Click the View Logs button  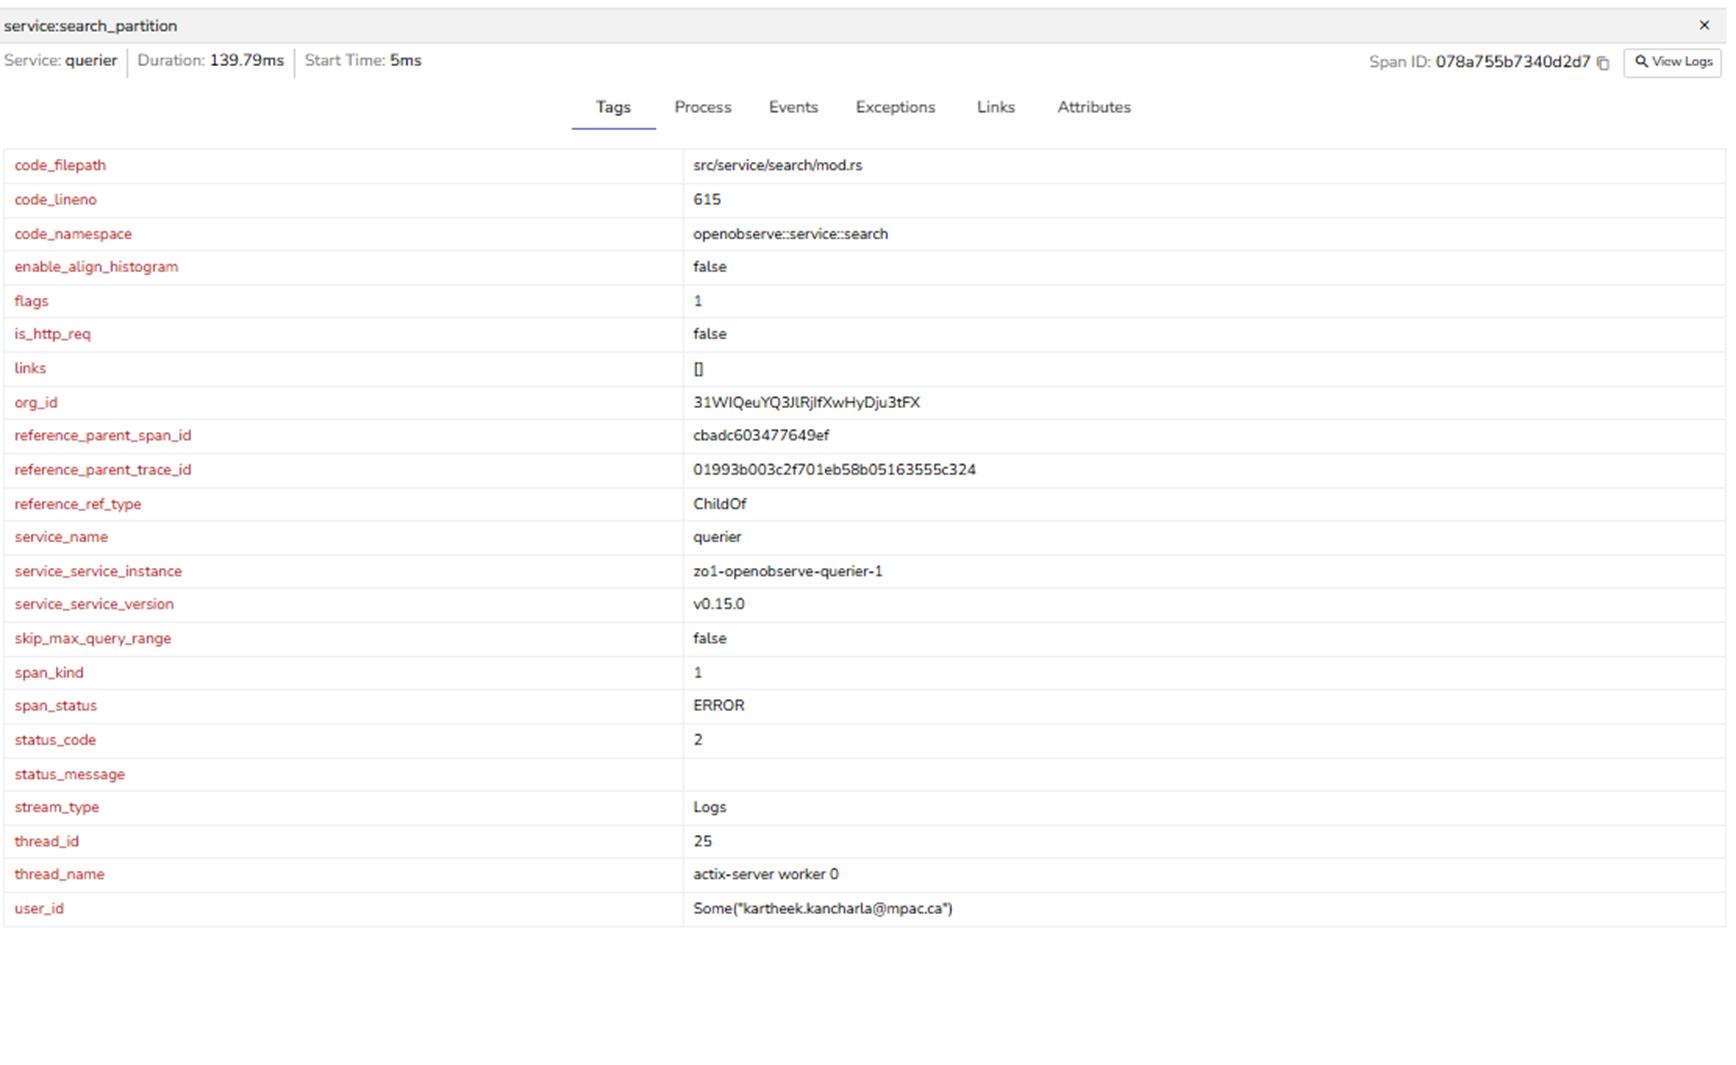pos(1672,62)
